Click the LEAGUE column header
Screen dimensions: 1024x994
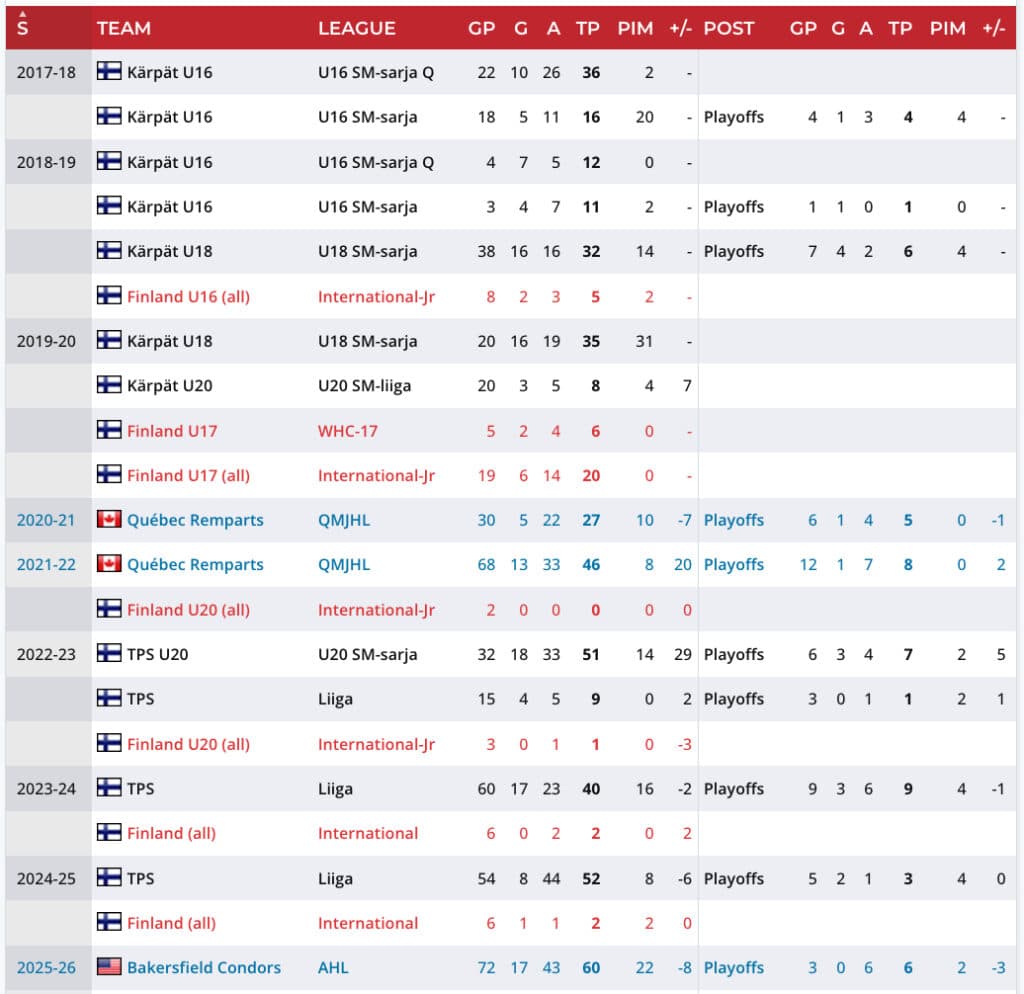(357, 28)
